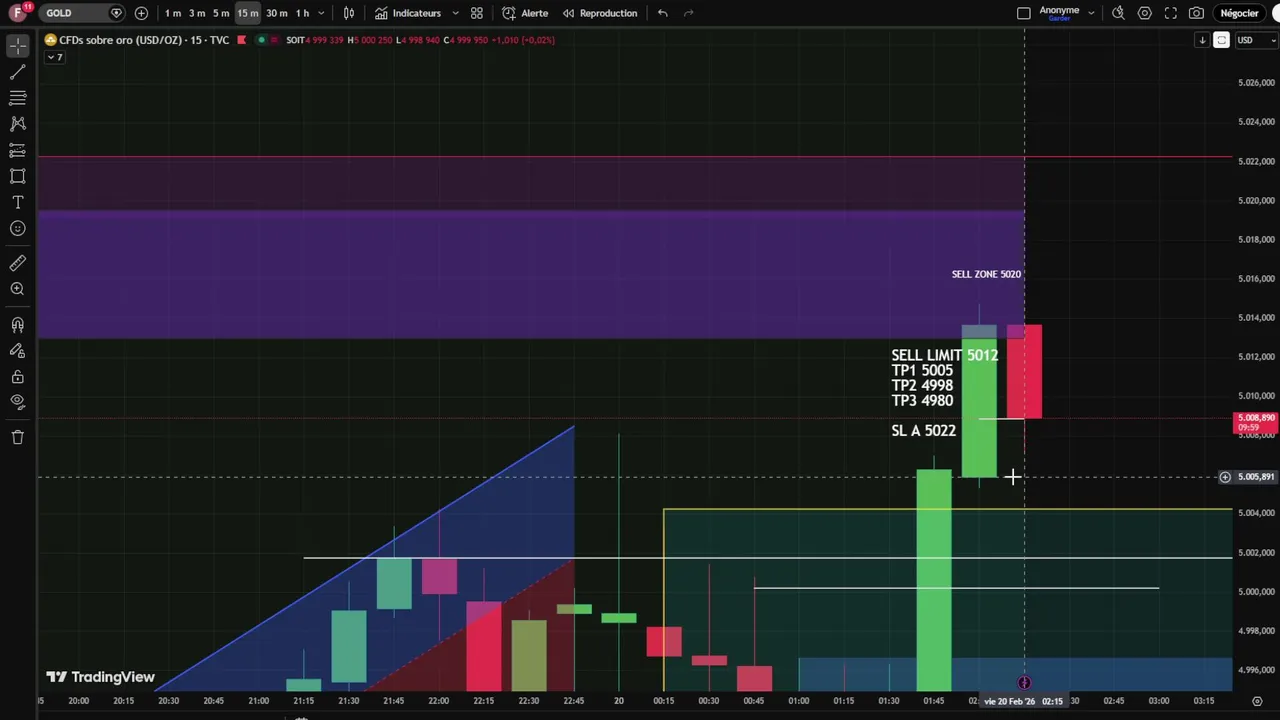
Task: Enter fullscreen mode
Action: [1170, 13]
